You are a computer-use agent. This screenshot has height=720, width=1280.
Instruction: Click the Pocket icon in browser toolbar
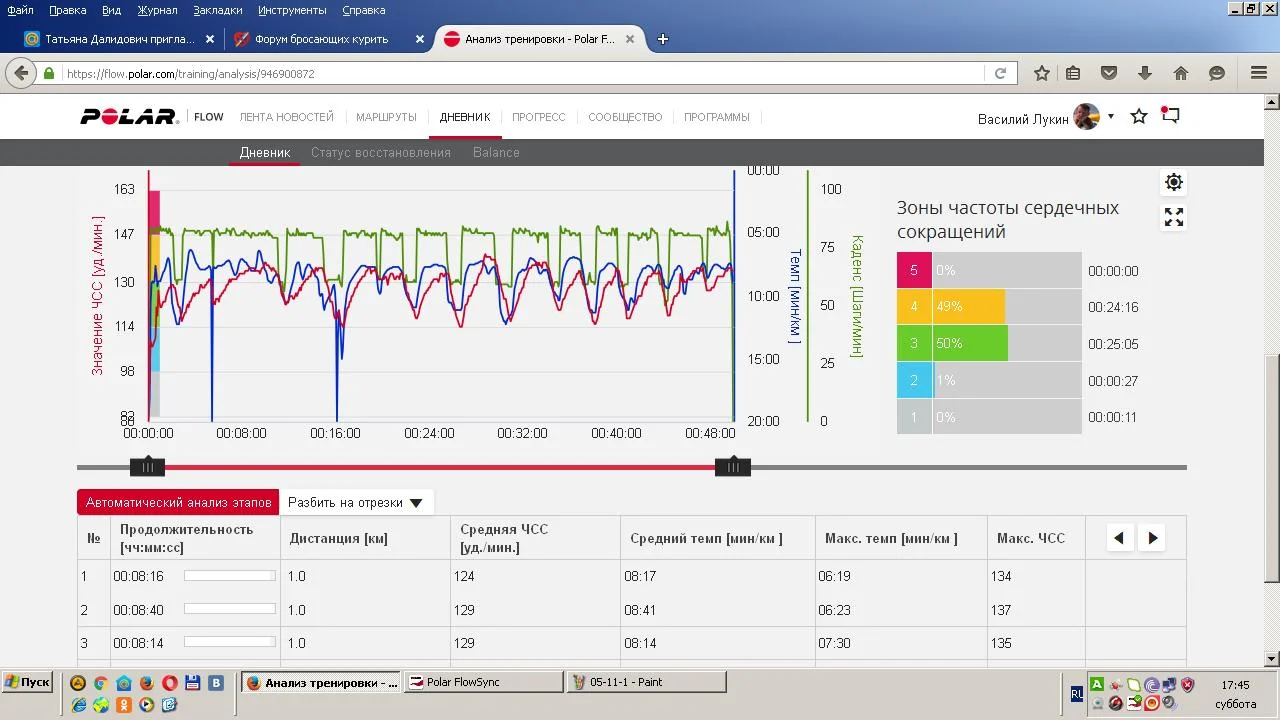click(x=1109, y=73)
